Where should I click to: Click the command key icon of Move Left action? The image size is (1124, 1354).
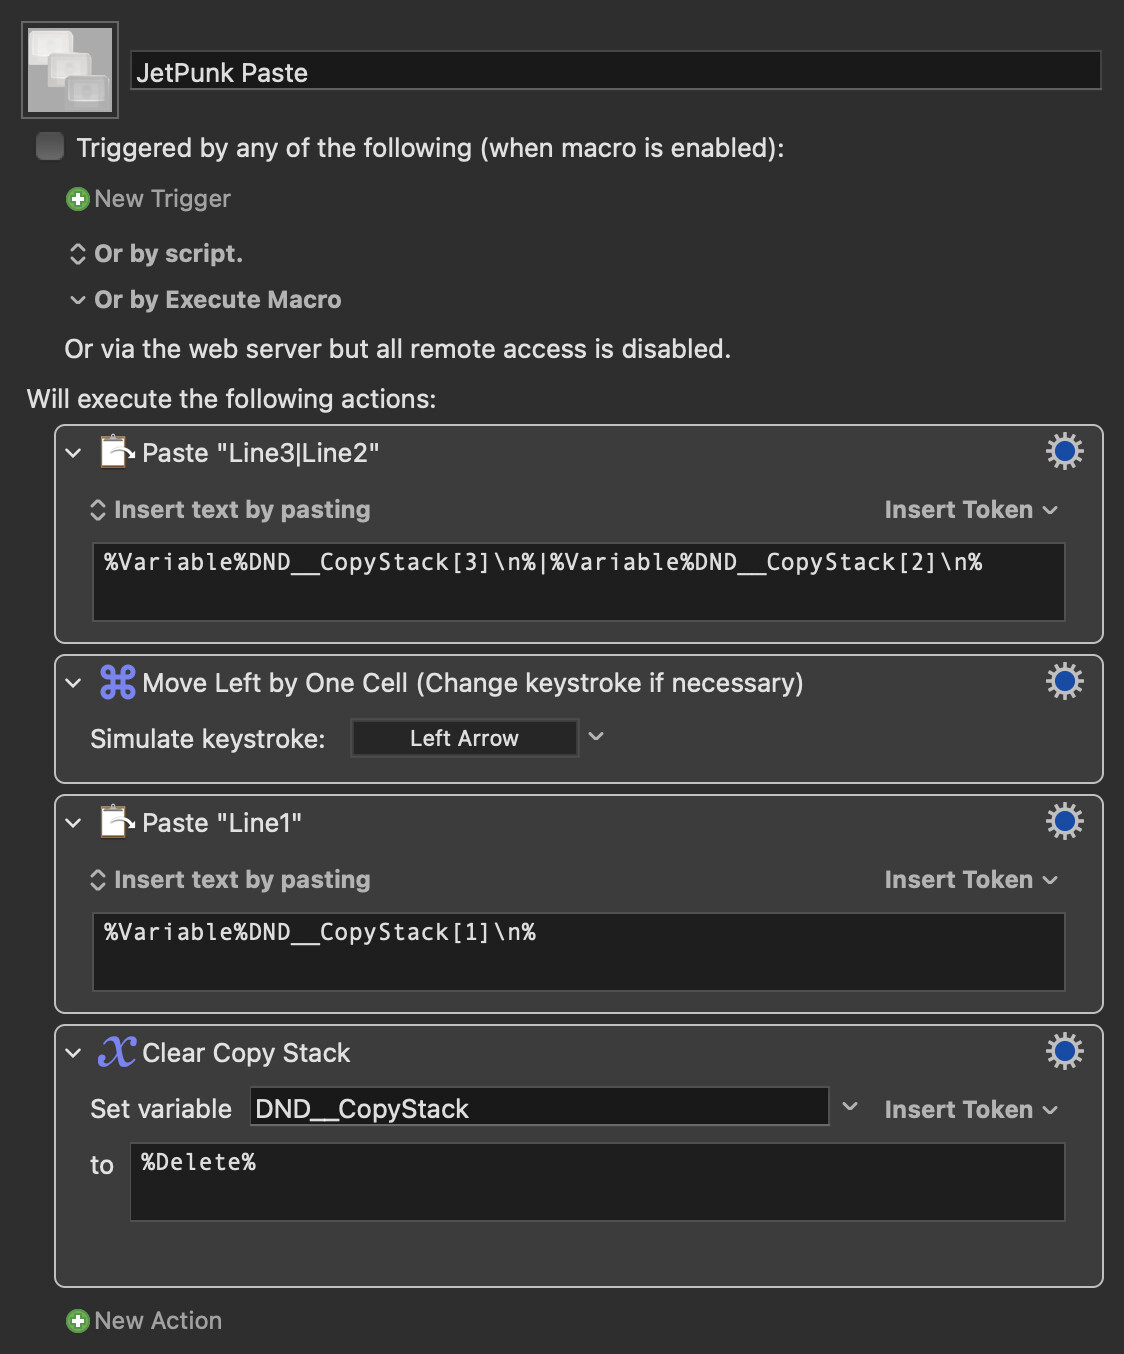[117, 682]
